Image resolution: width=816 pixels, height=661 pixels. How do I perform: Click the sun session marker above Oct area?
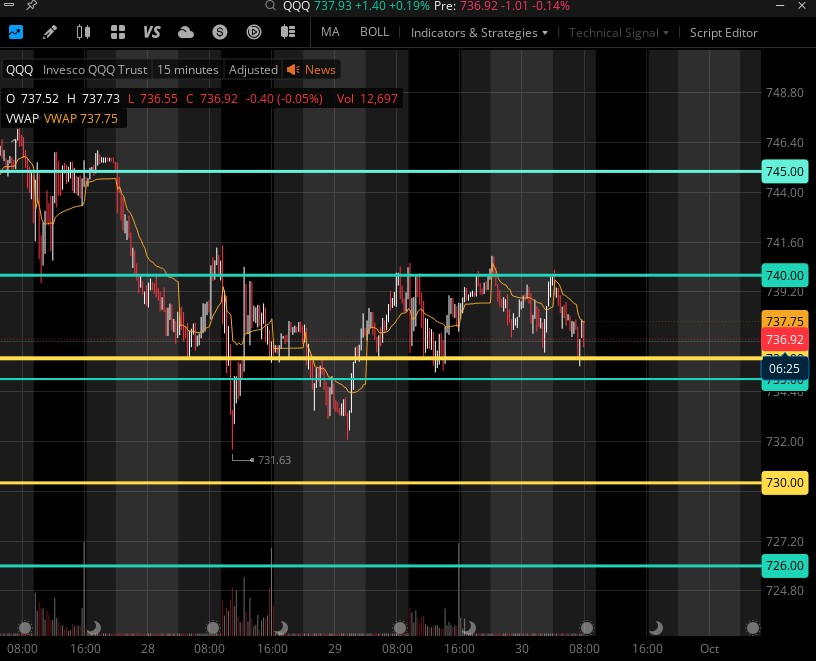[753, 628]
